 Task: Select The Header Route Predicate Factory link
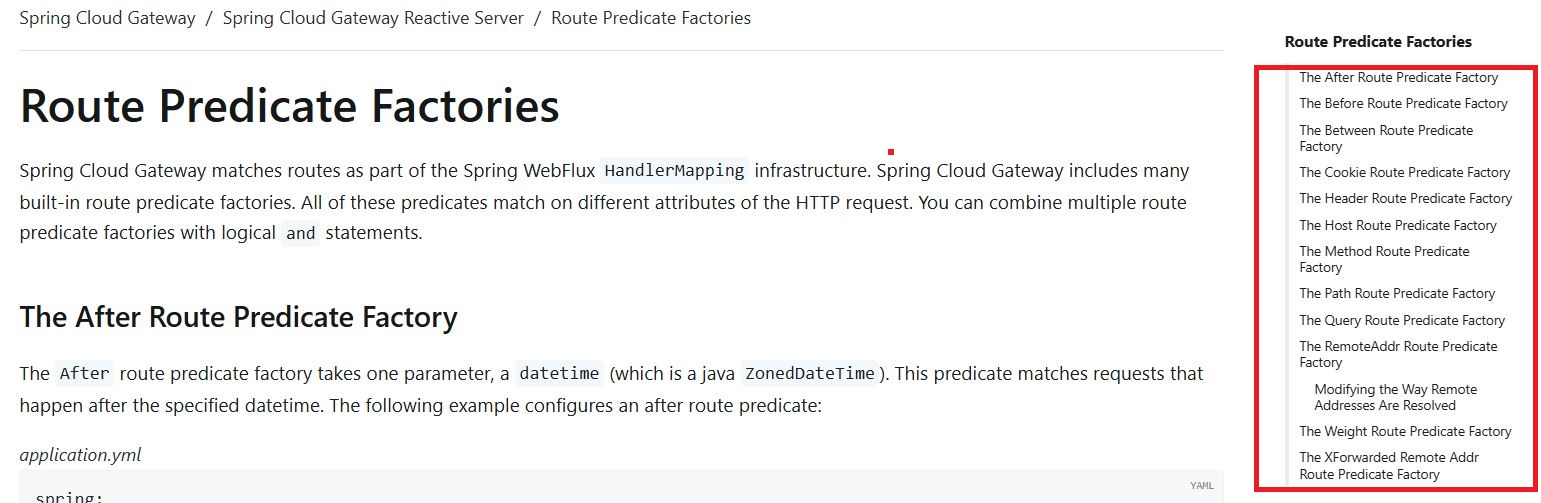1405,198
